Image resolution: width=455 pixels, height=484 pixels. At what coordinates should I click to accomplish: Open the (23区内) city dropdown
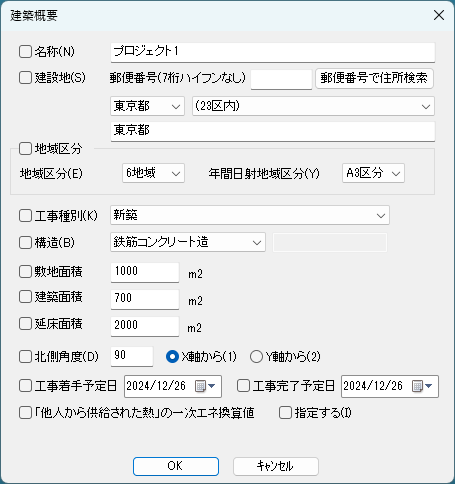pyautogui.click(x=313, y=106)
